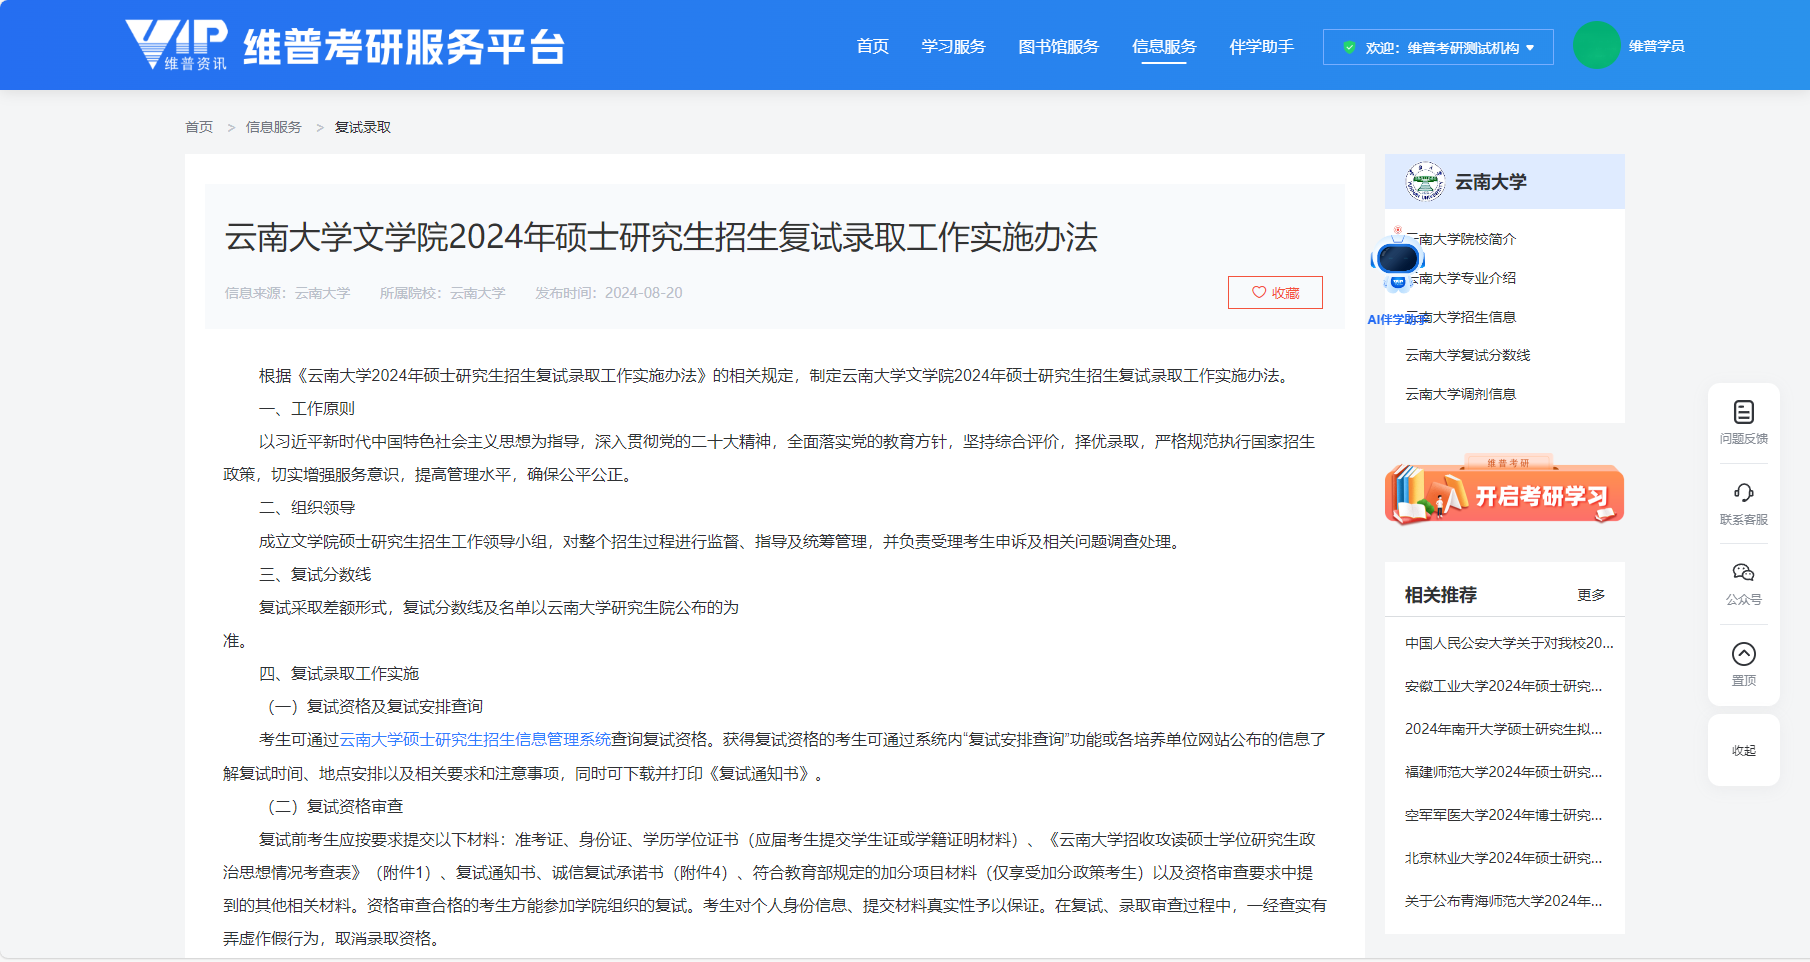Click the 问题反馈 feedback icon
1810x962 pixels.
[x=1743, y=412]
